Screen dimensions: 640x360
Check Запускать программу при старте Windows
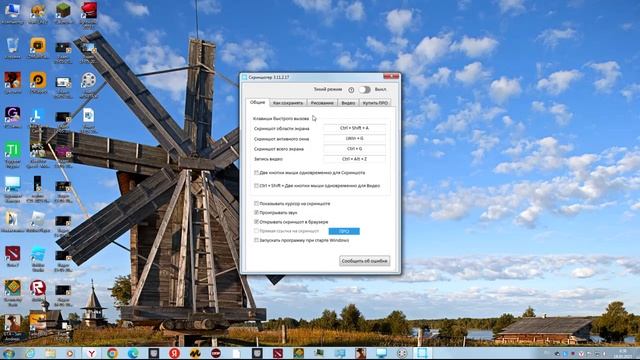click(256, 240)
